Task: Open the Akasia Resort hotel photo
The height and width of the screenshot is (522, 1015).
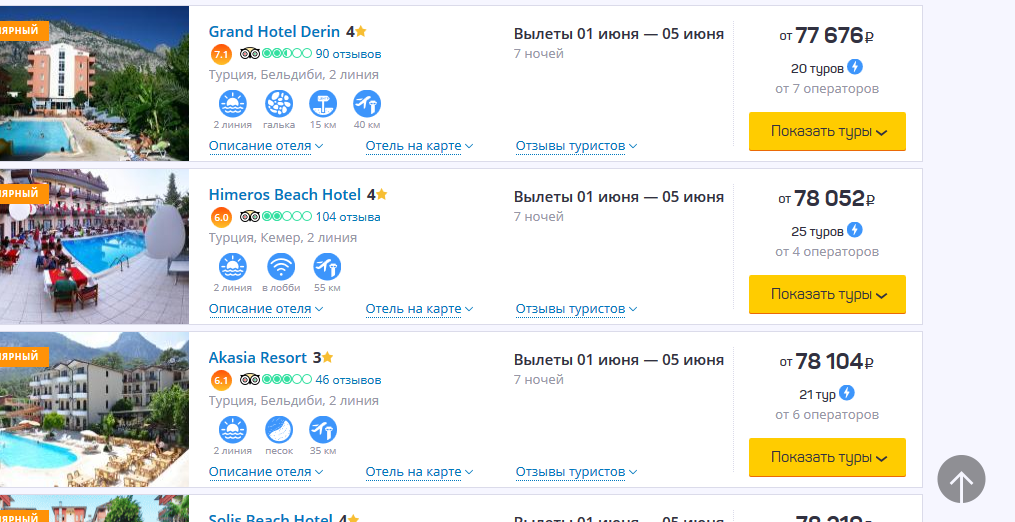Action: (95, 409)
